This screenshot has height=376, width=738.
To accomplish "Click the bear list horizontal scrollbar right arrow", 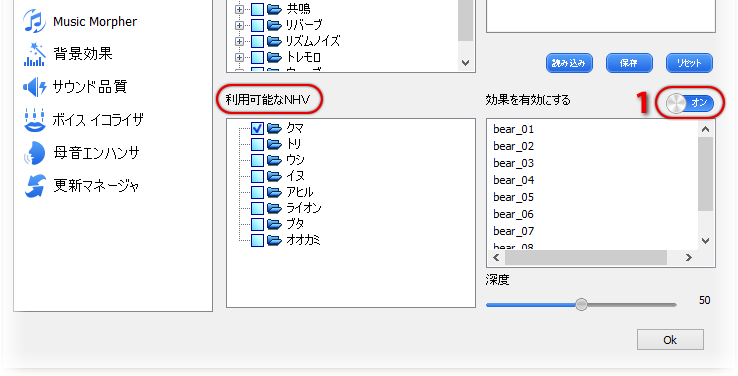I will click(x=689, y=257).
